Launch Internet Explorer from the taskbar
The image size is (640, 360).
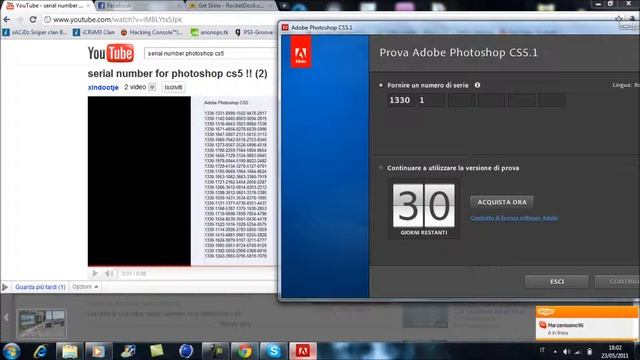pos(40,351)
